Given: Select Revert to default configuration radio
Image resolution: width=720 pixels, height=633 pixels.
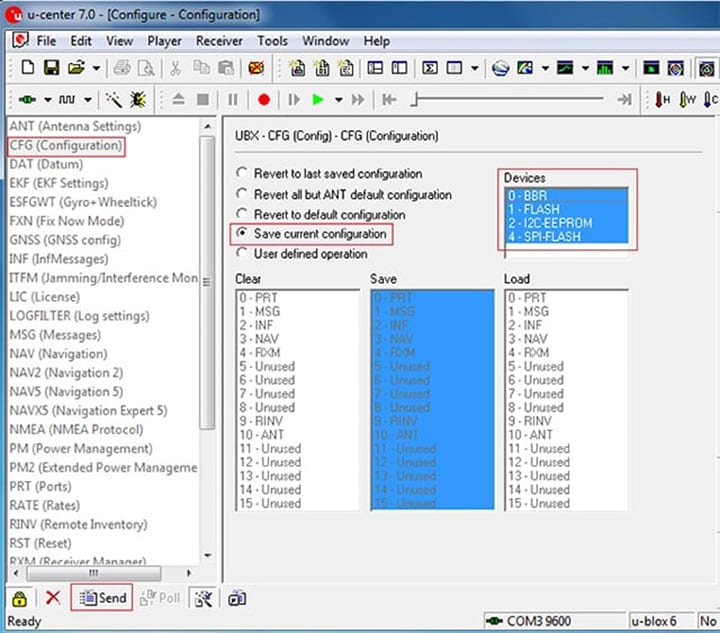Looking at the screenshot, I should point(321,214).
